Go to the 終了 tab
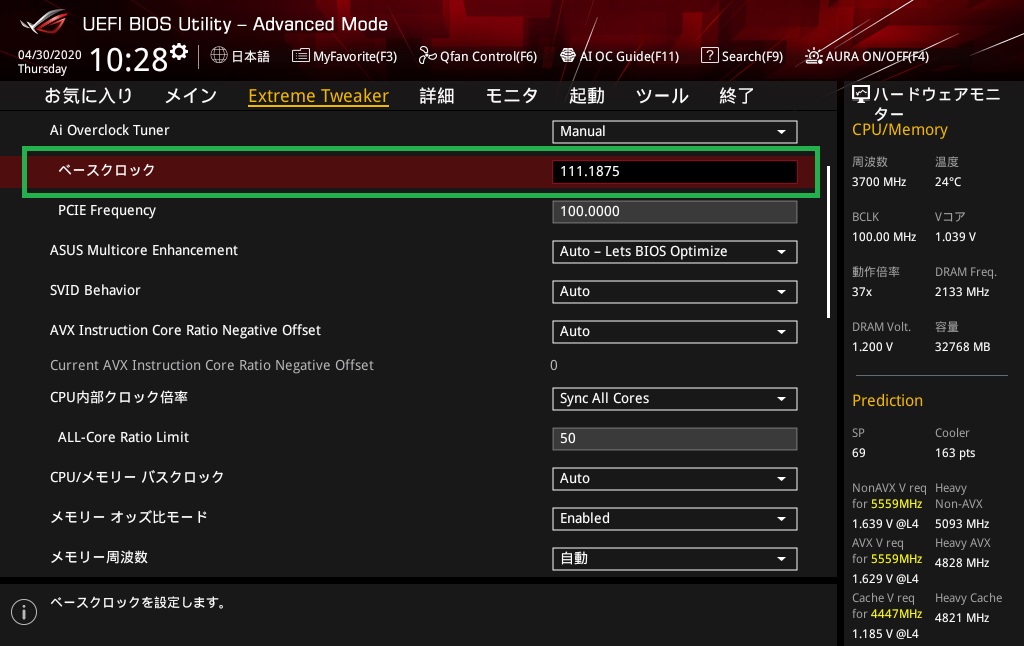 737,95
